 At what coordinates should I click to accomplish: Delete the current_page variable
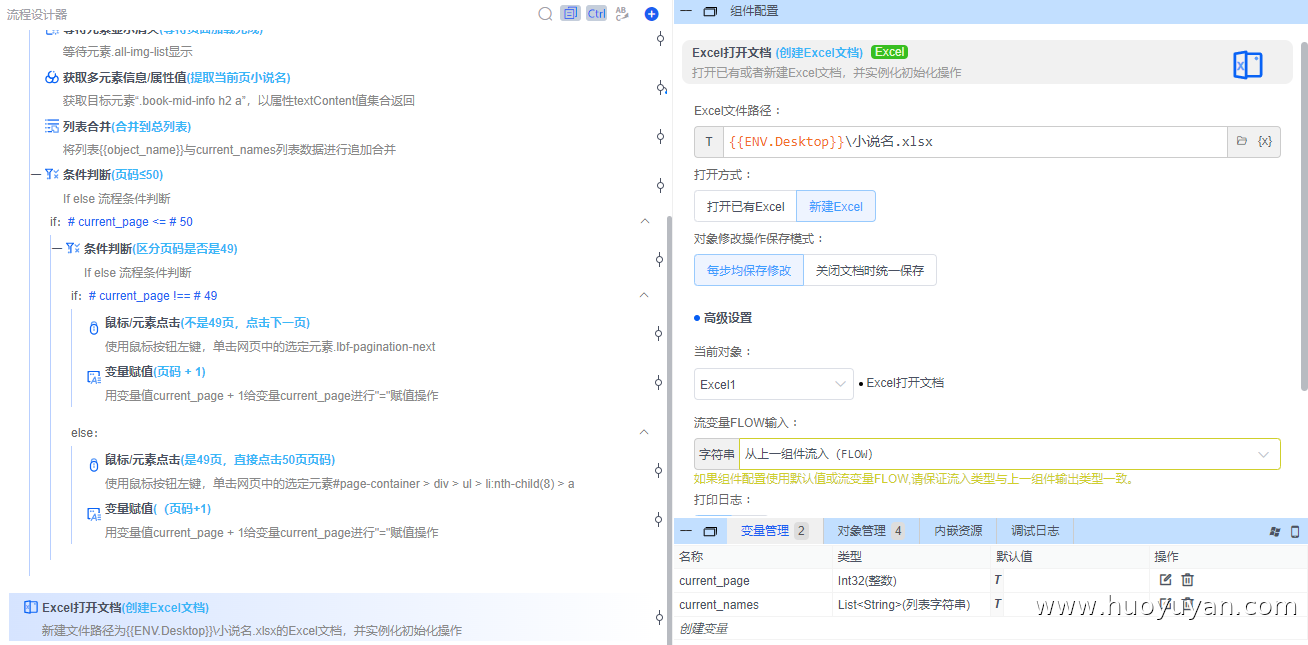[x=1187, y=580]
